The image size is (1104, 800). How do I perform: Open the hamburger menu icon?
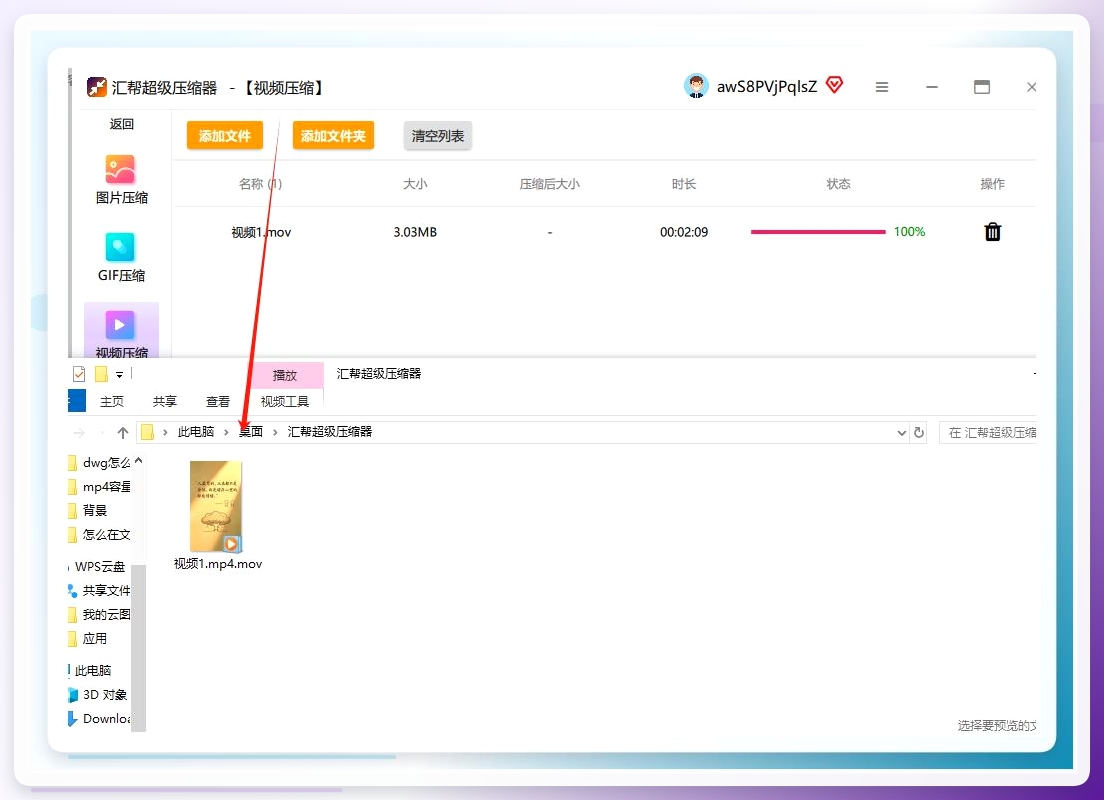[x=882, y=87]
